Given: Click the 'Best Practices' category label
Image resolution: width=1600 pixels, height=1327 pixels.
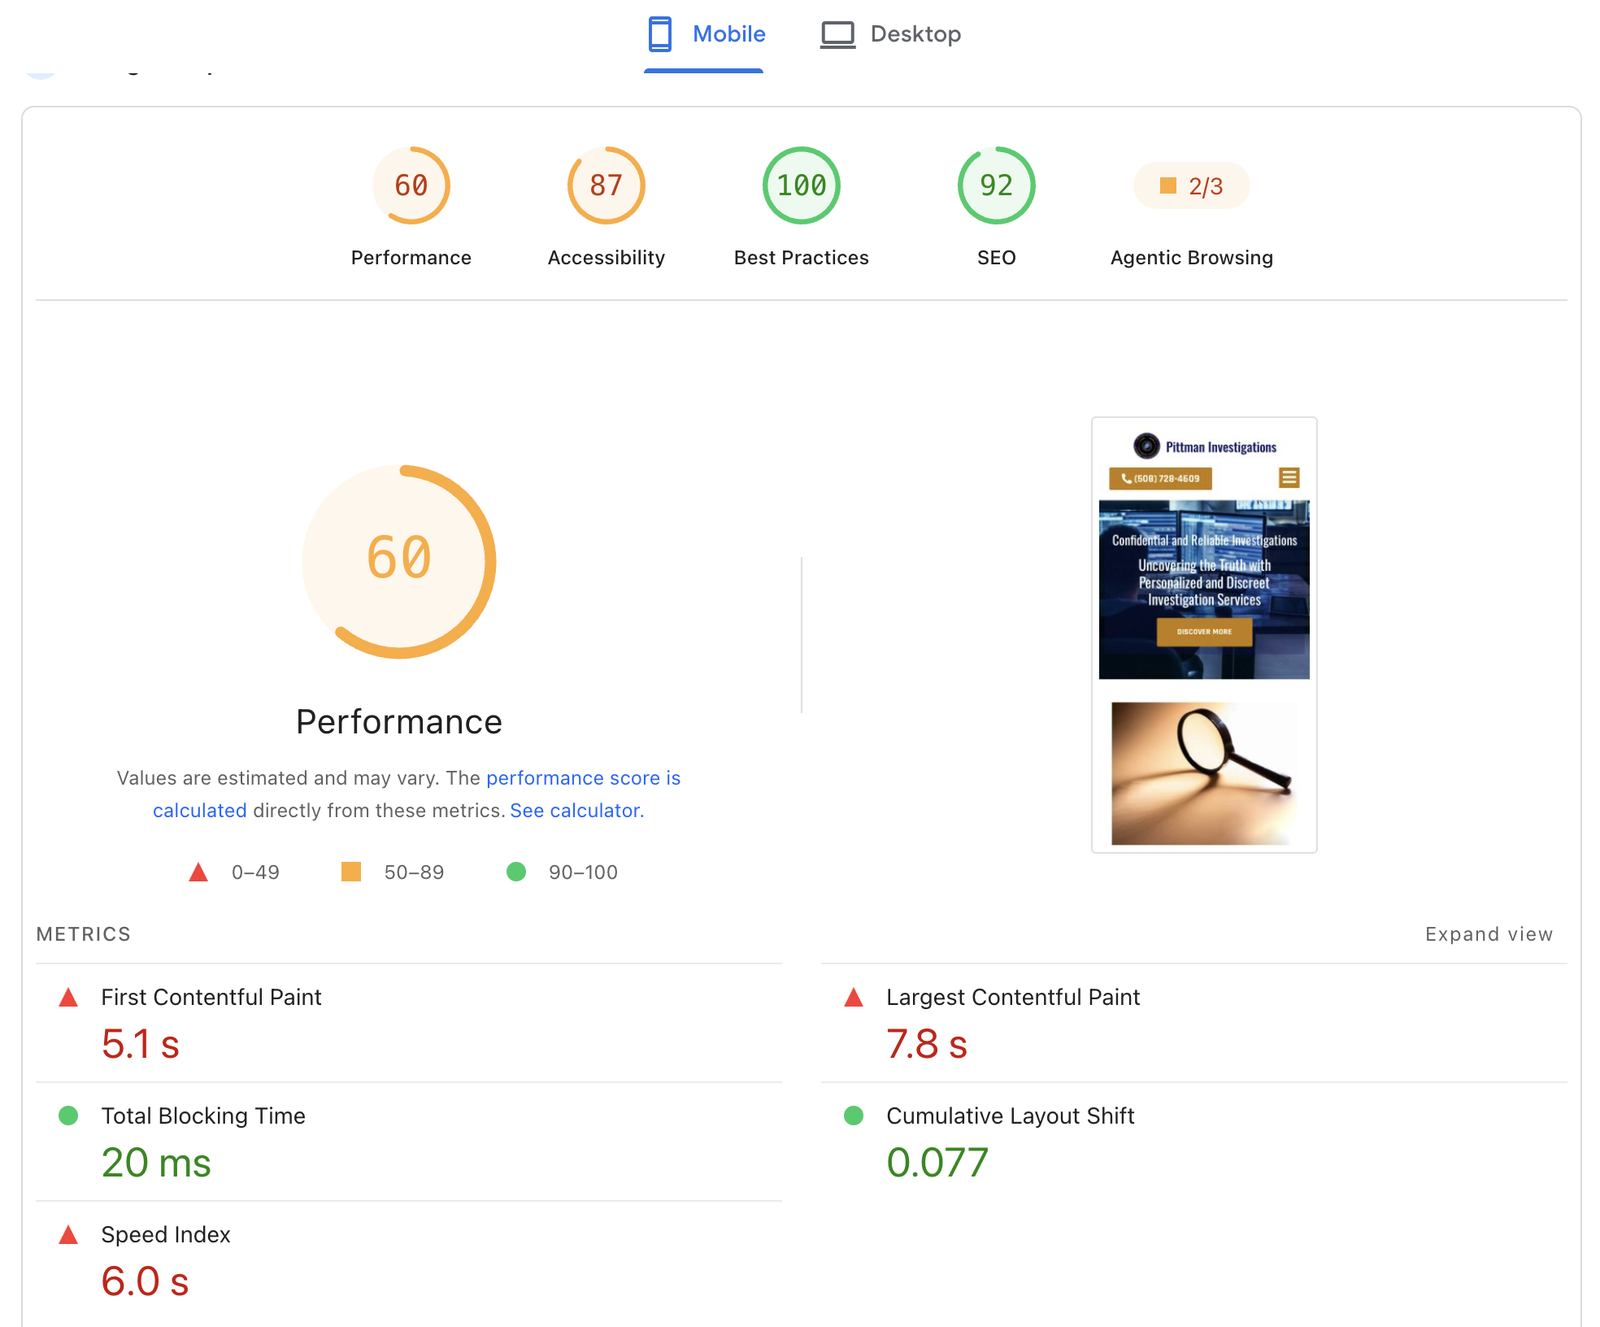Looking at the screenshot, I should tap(801, 258).
